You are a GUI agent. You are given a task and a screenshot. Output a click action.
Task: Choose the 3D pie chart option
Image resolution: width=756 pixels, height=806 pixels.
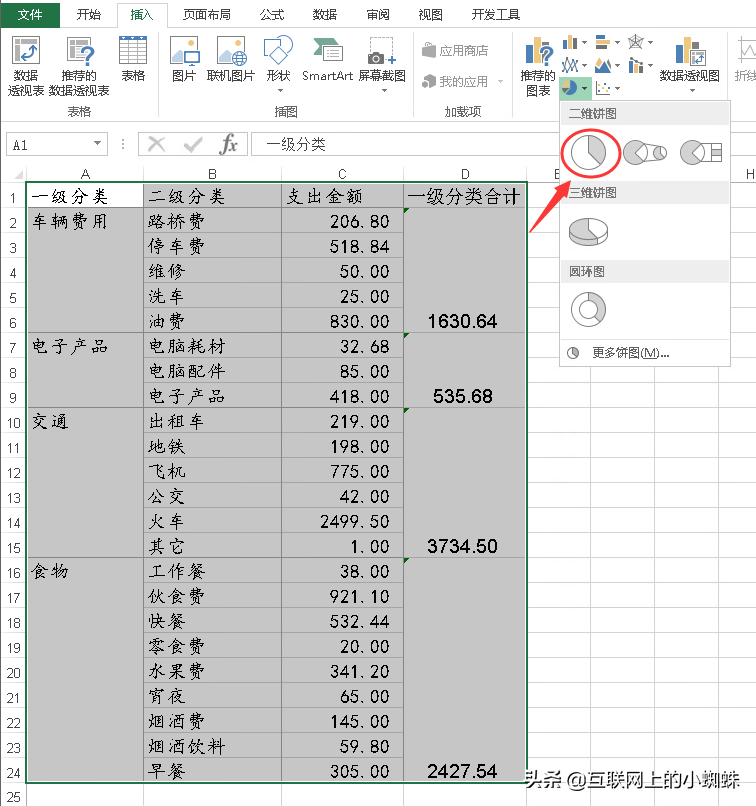pyautogui.click(x=588, y=232)
